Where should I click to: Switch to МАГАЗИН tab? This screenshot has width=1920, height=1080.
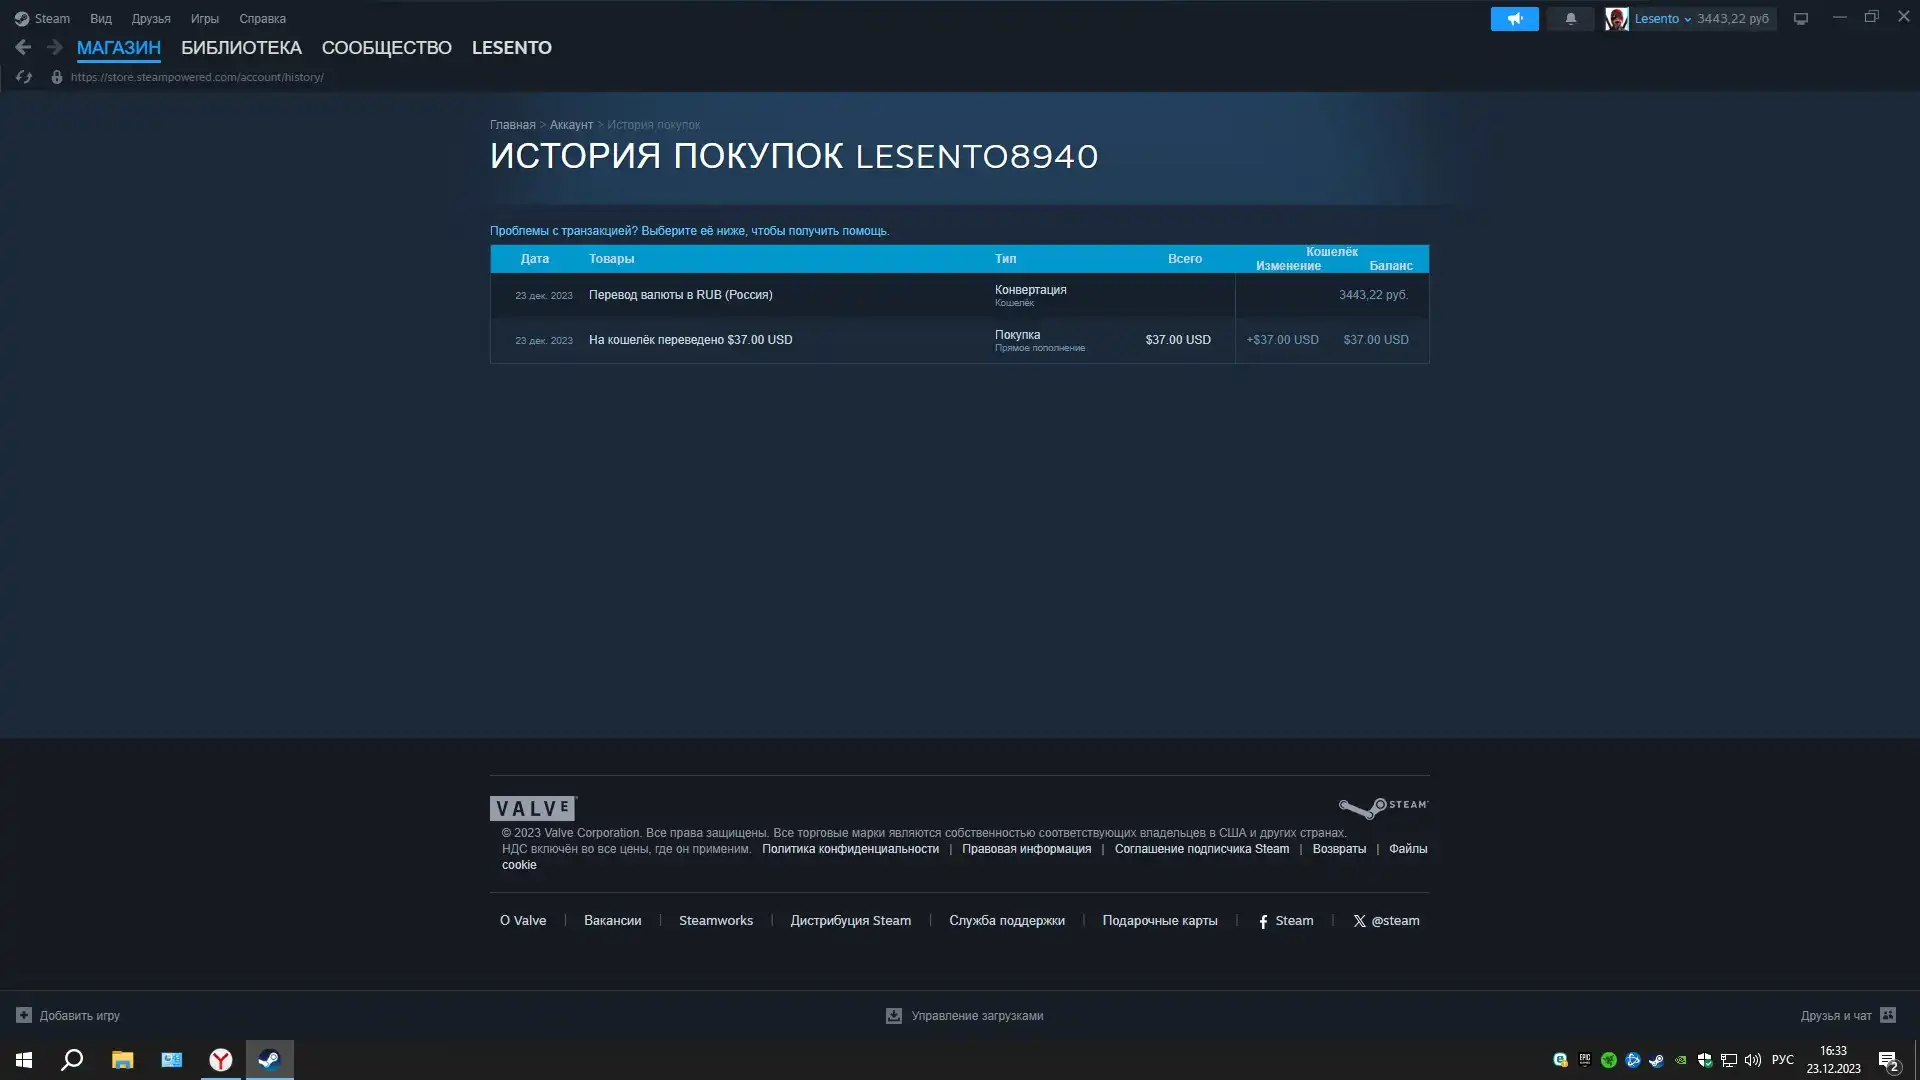(118, 48)
